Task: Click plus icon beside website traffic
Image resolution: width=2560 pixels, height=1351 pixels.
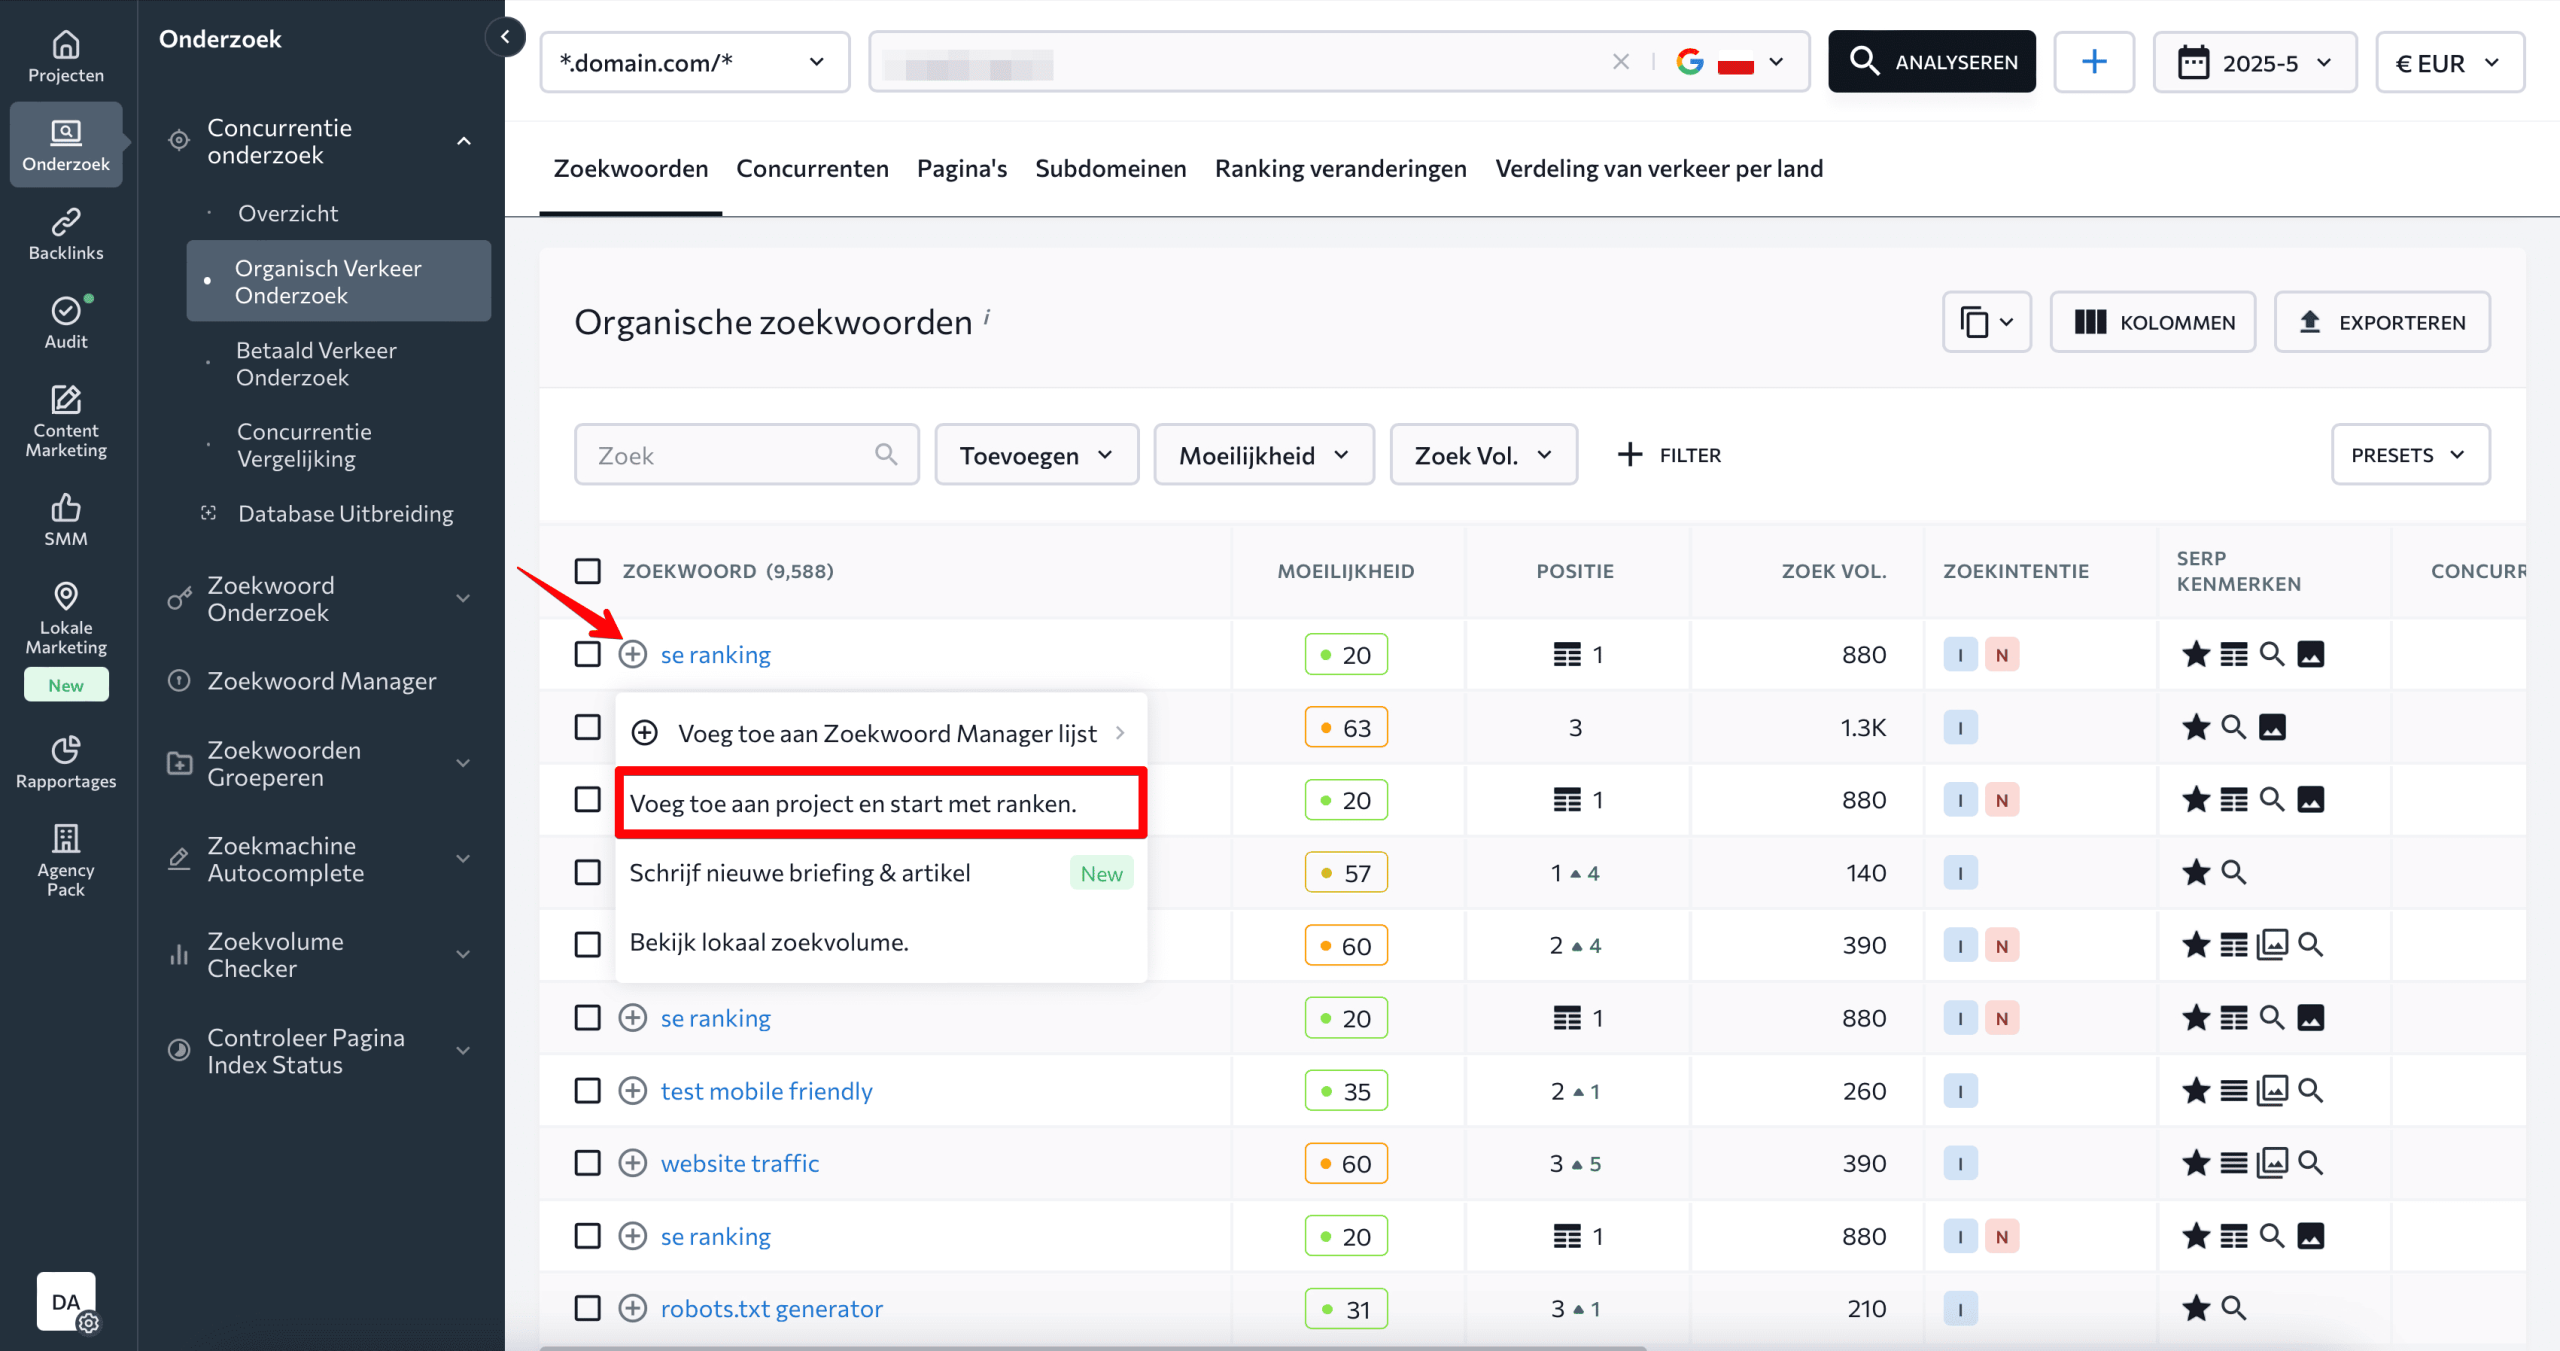Action: 632,1162
